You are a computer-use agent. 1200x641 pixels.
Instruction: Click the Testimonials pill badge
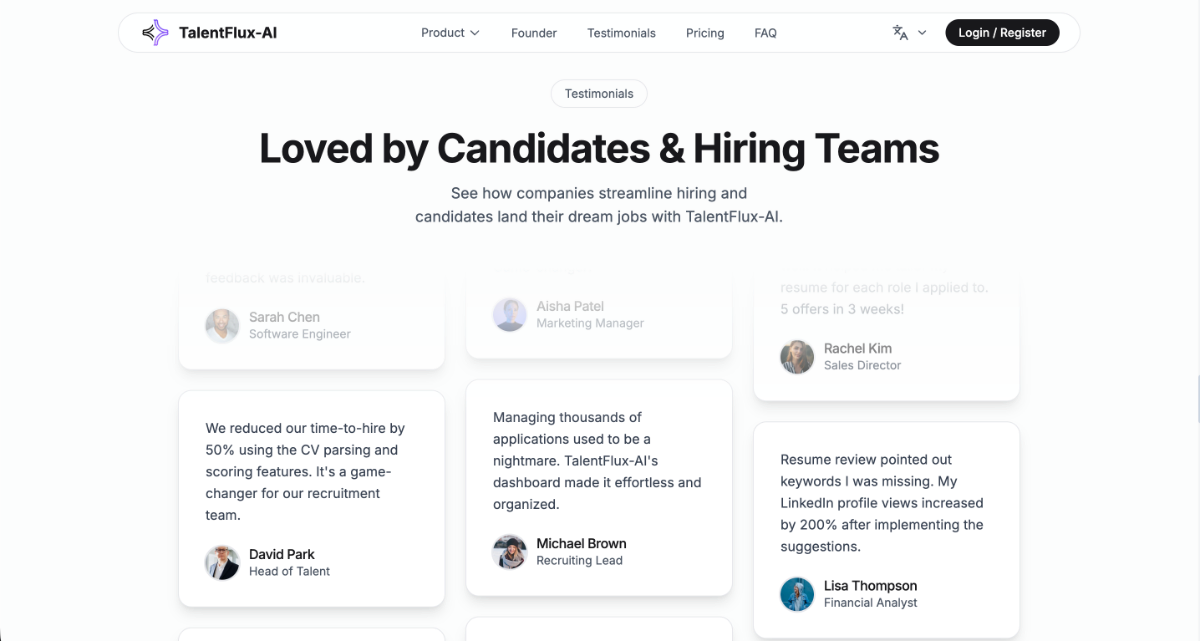click(x=599, y=93)
